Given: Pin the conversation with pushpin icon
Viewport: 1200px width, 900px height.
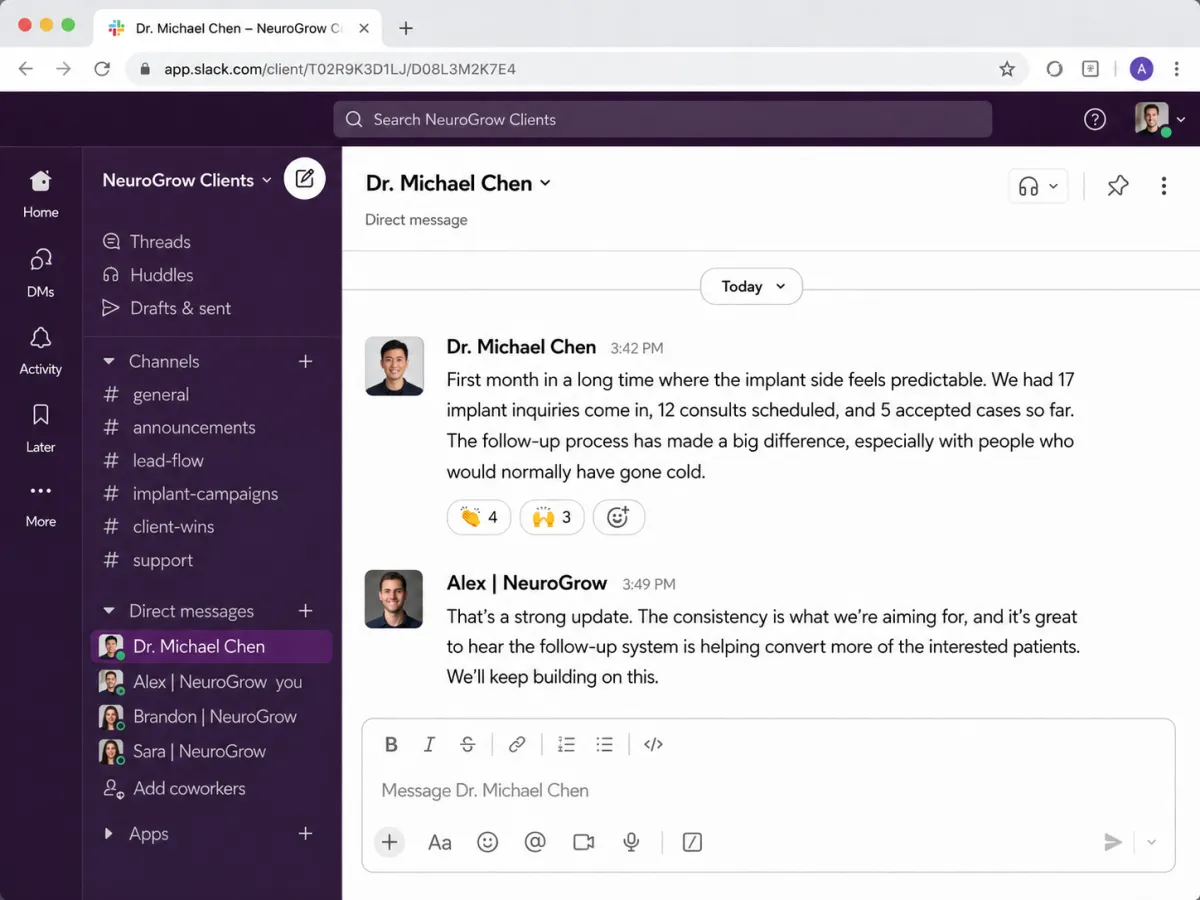Looking at the screenshot, I should pyautogui.click(x=1118, y=186).
